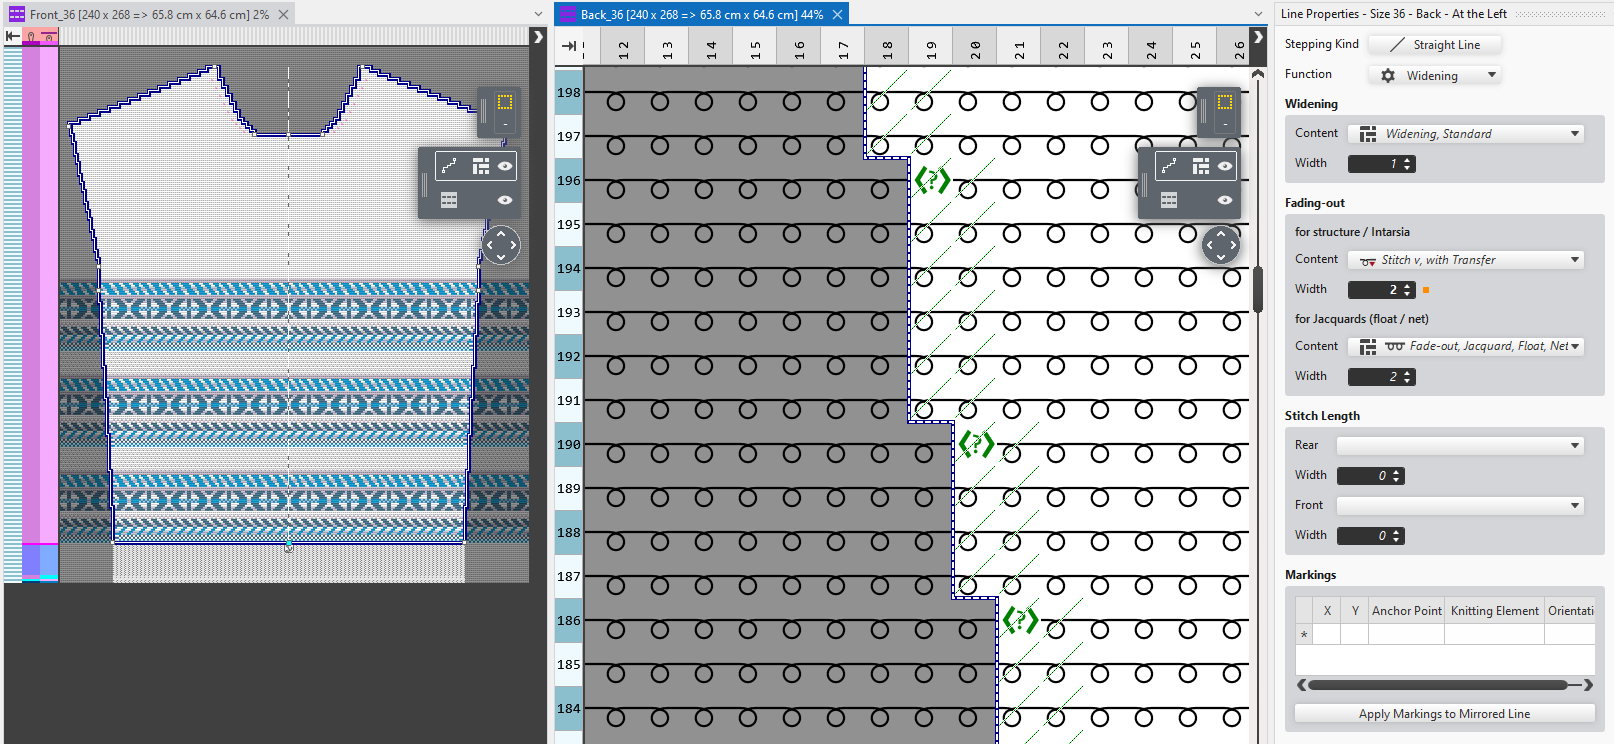Image resolution: width=1614 pixels, height=744 pixels.
Task: Click the gear icon beside Widening function
Action: [x=1388, y=76]
